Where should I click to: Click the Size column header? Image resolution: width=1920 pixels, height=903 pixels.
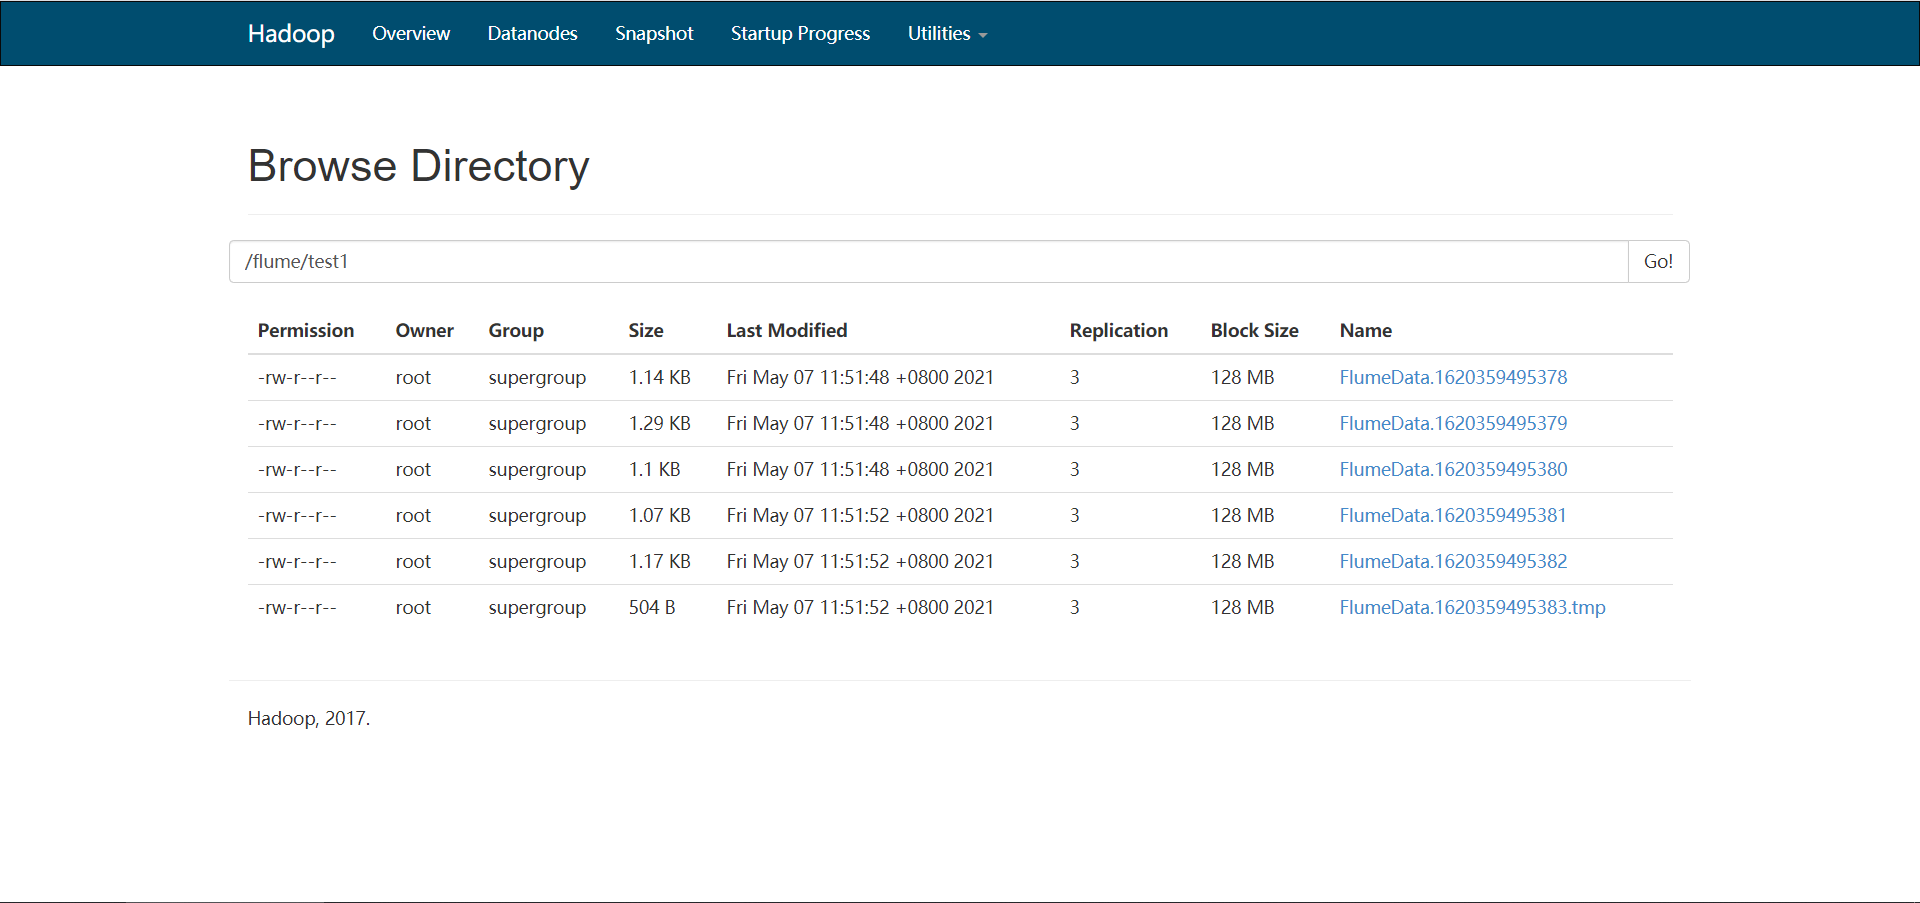[646, 330]
